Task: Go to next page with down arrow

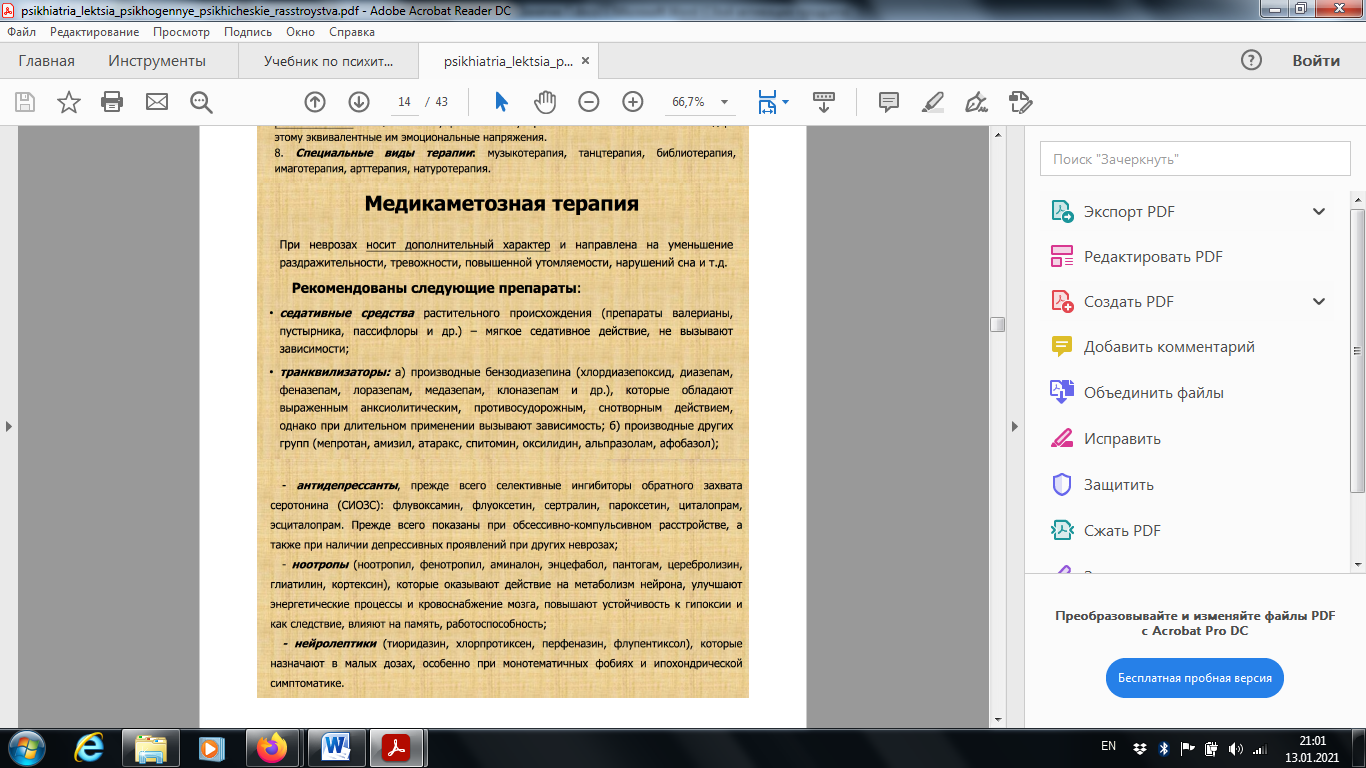Action: click(x=359, y=102)
